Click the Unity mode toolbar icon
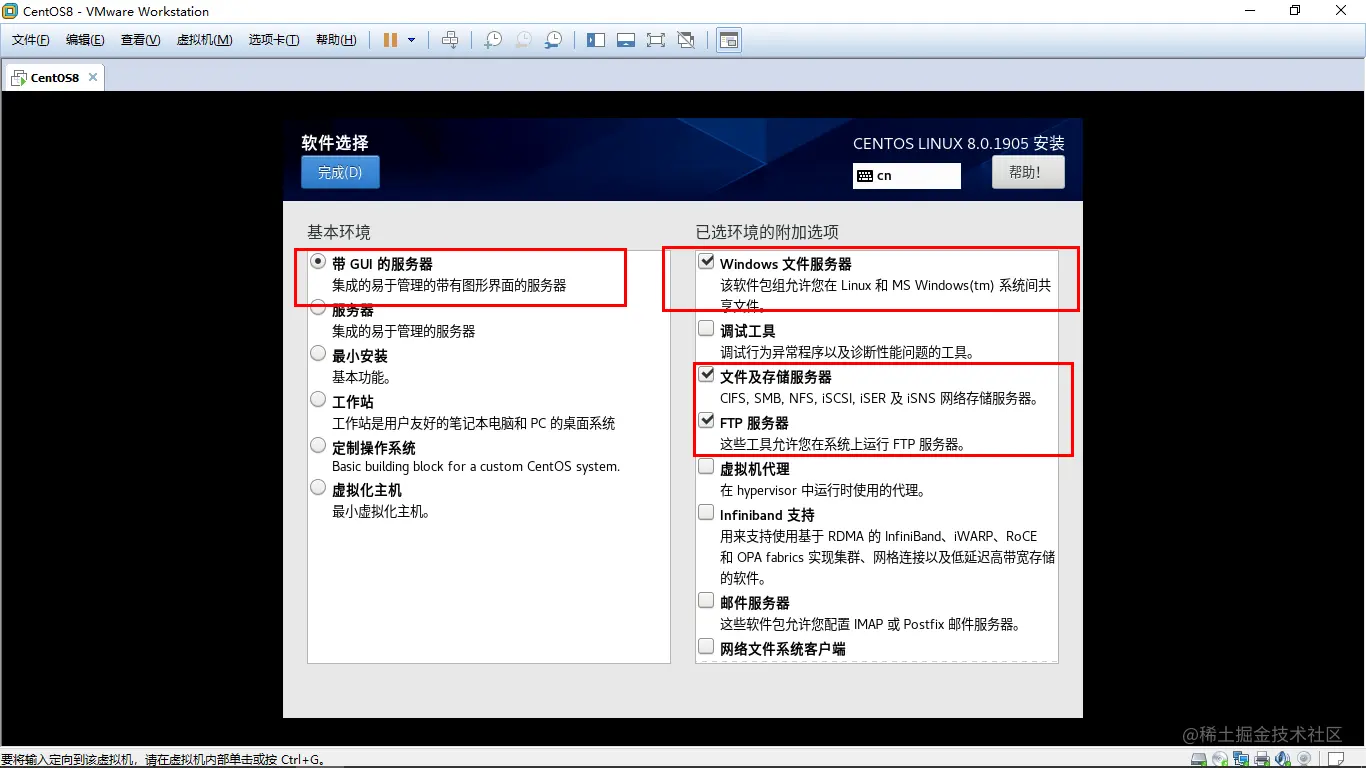 pyautogui.click(x=686, y=40)
